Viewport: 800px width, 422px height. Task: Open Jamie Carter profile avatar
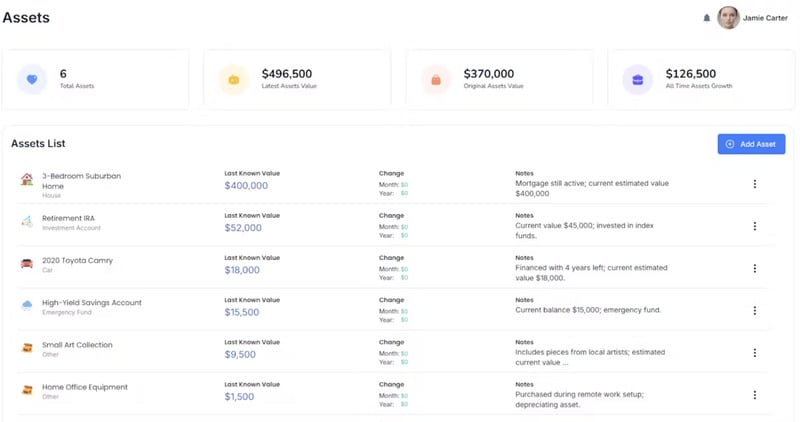tap(729, 18)
